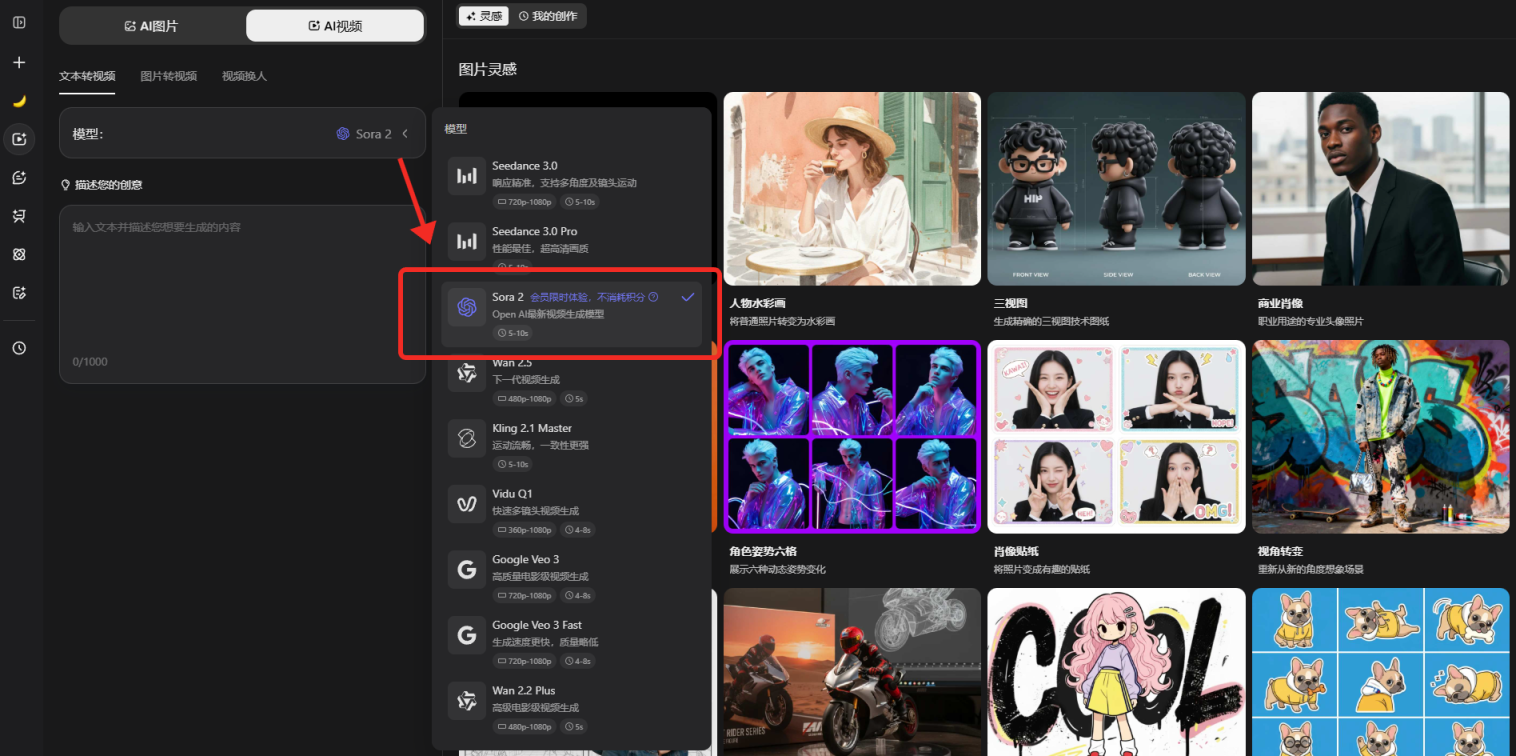Screen dimensions: 1516x756
Task: Choose the Vidu Q1 model icon
Action: (466, 504)
